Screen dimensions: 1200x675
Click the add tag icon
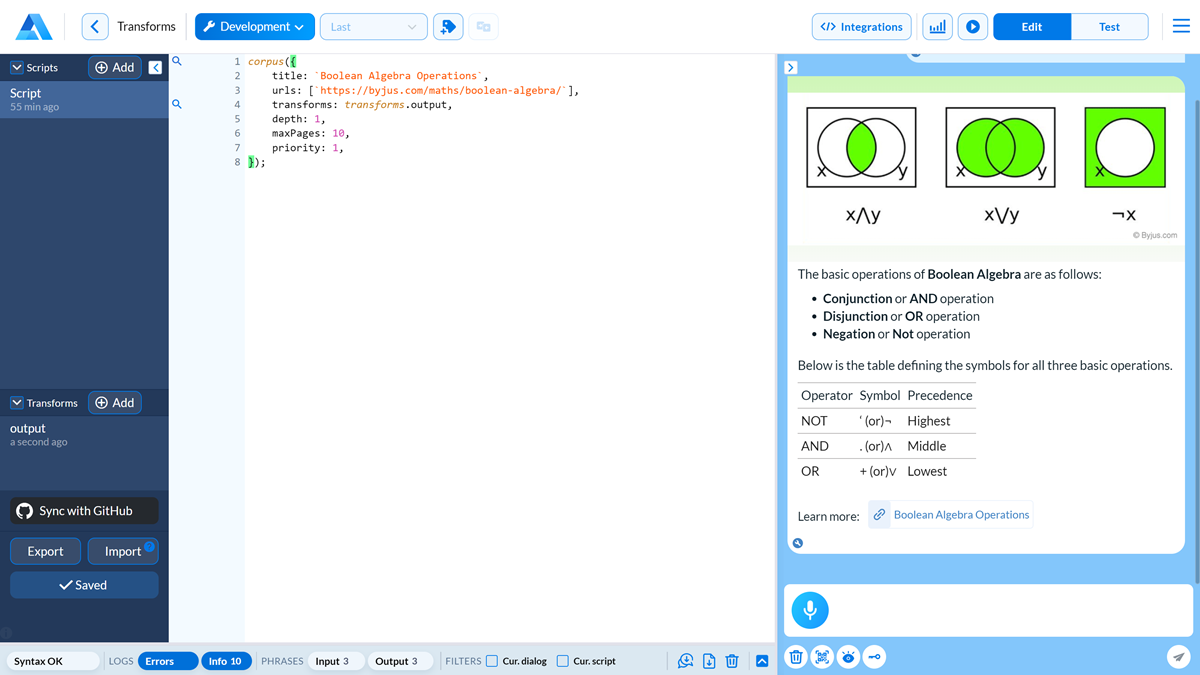448,27
